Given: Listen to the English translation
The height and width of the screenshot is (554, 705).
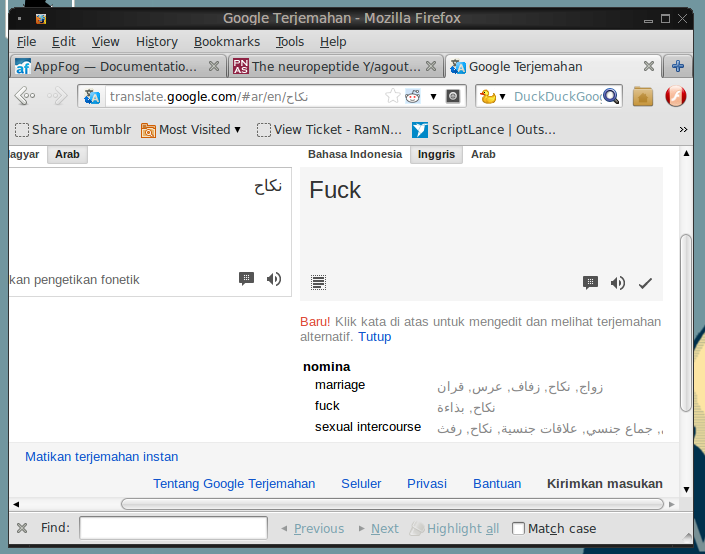Looking at the screenshot, I should tap(618, 282).
